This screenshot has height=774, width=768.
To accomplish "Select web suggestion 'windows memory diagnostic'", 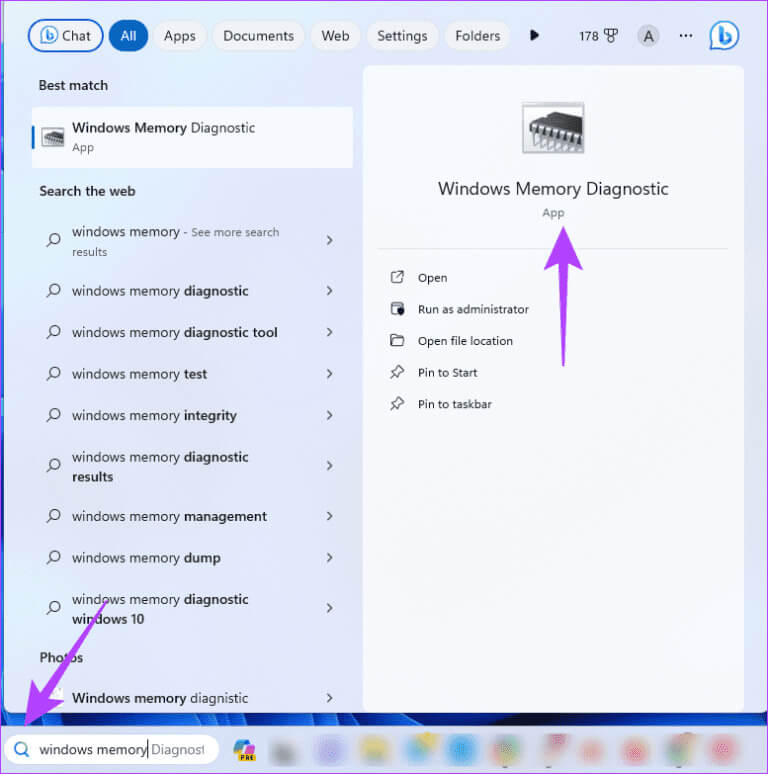I will pos(190,291).
